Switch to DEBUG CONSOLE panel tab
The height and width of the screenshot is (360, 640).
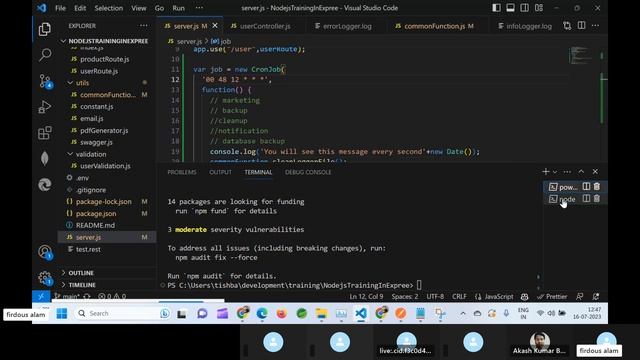click(x=308, y=172)
